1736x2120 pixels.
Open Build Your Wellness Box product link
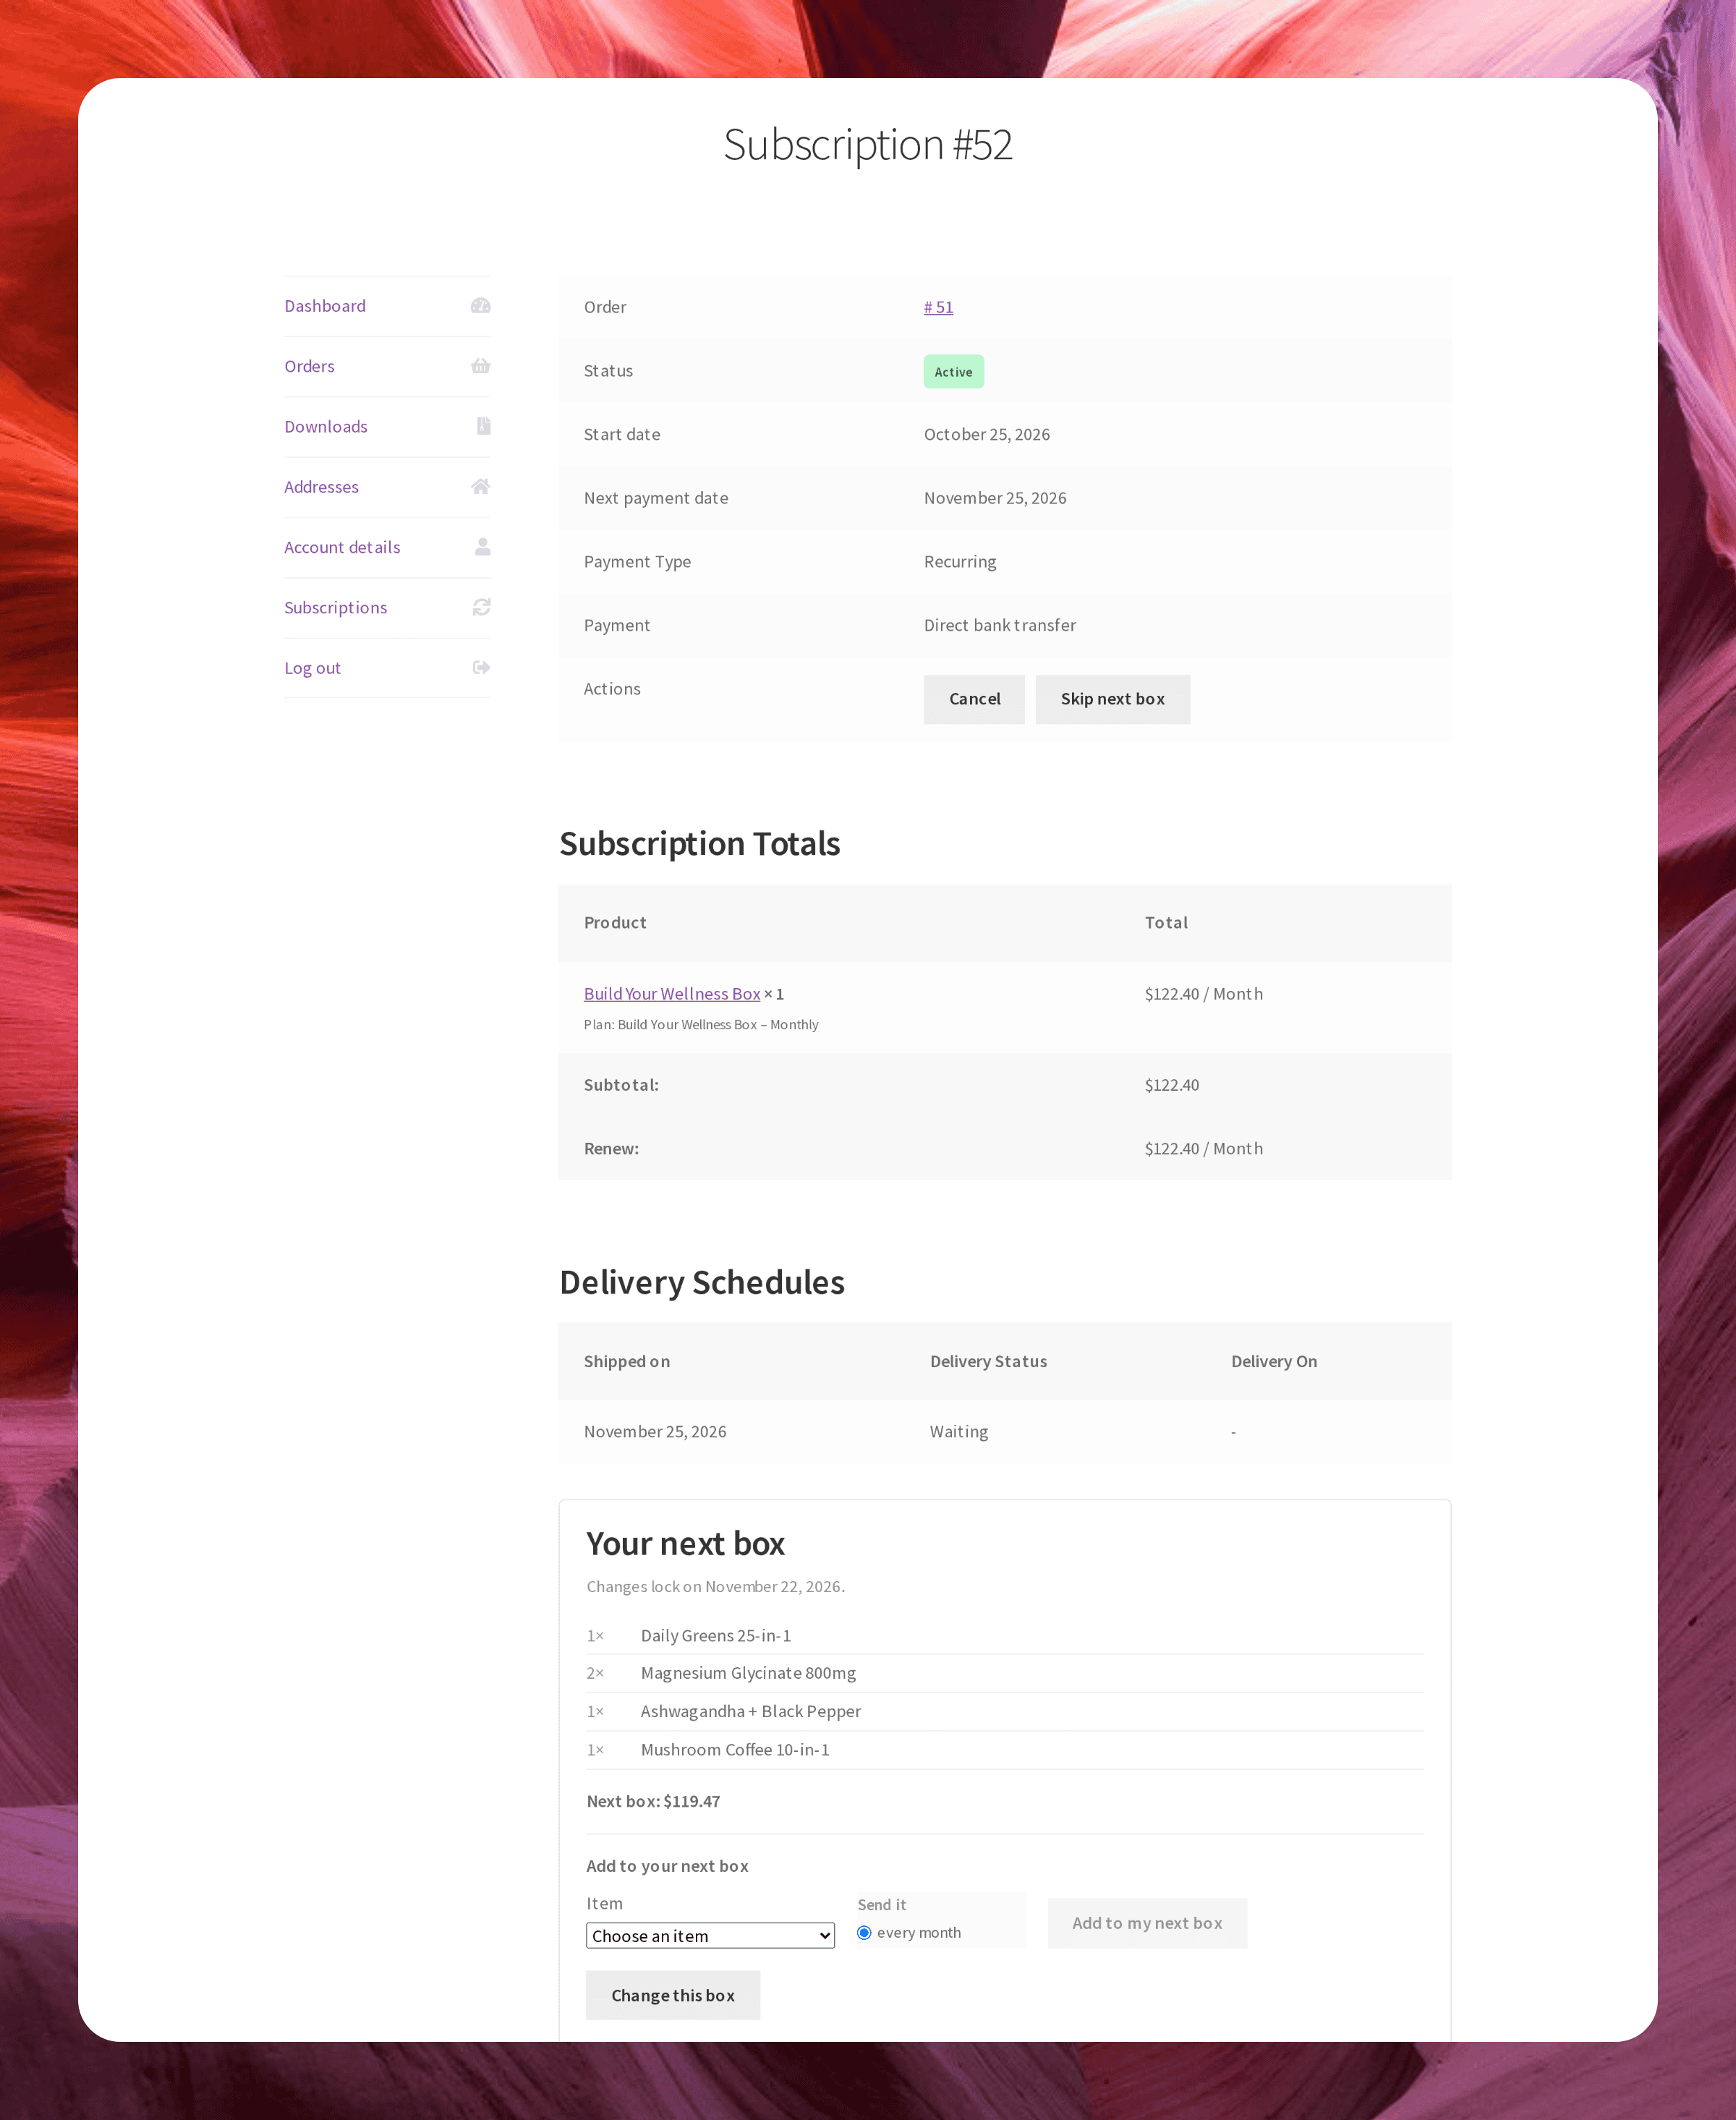[x=672, y=994]
